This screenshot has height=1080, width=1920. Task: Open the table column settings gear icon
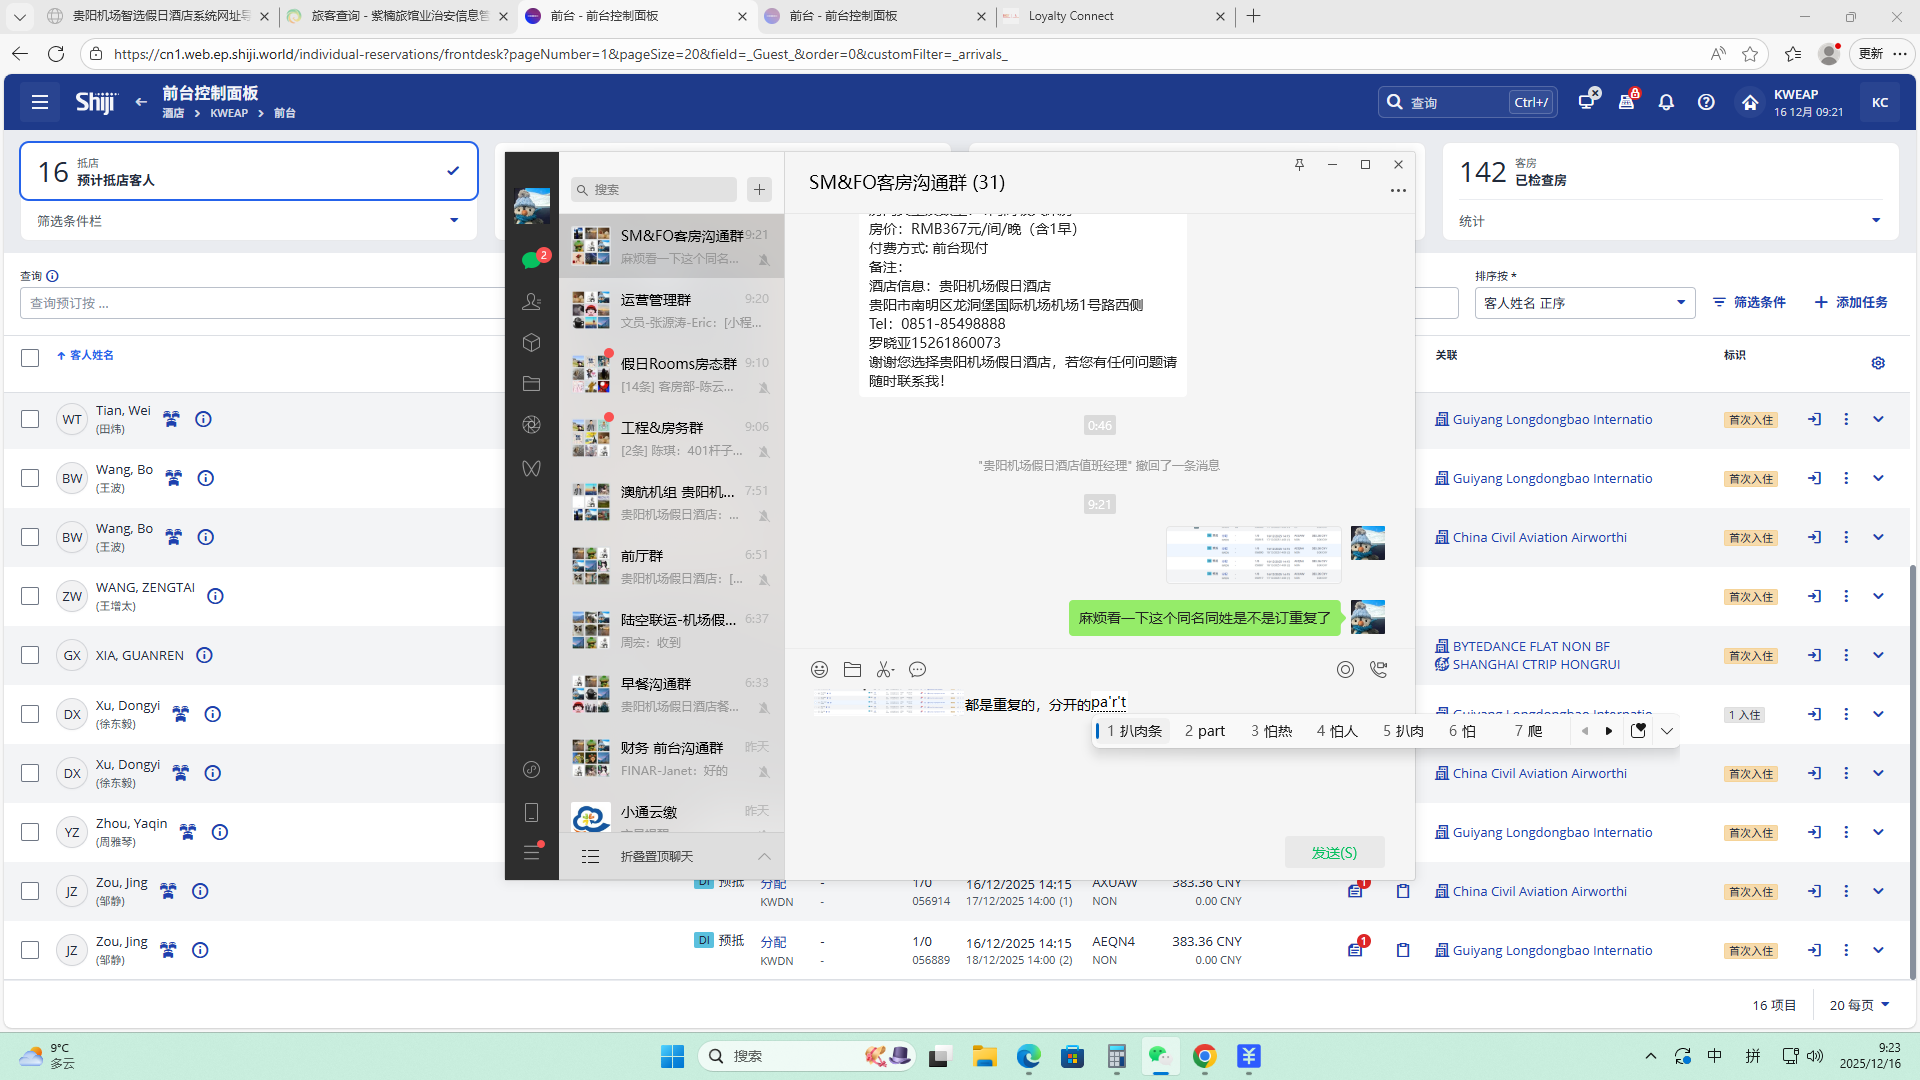(1878, 363)
